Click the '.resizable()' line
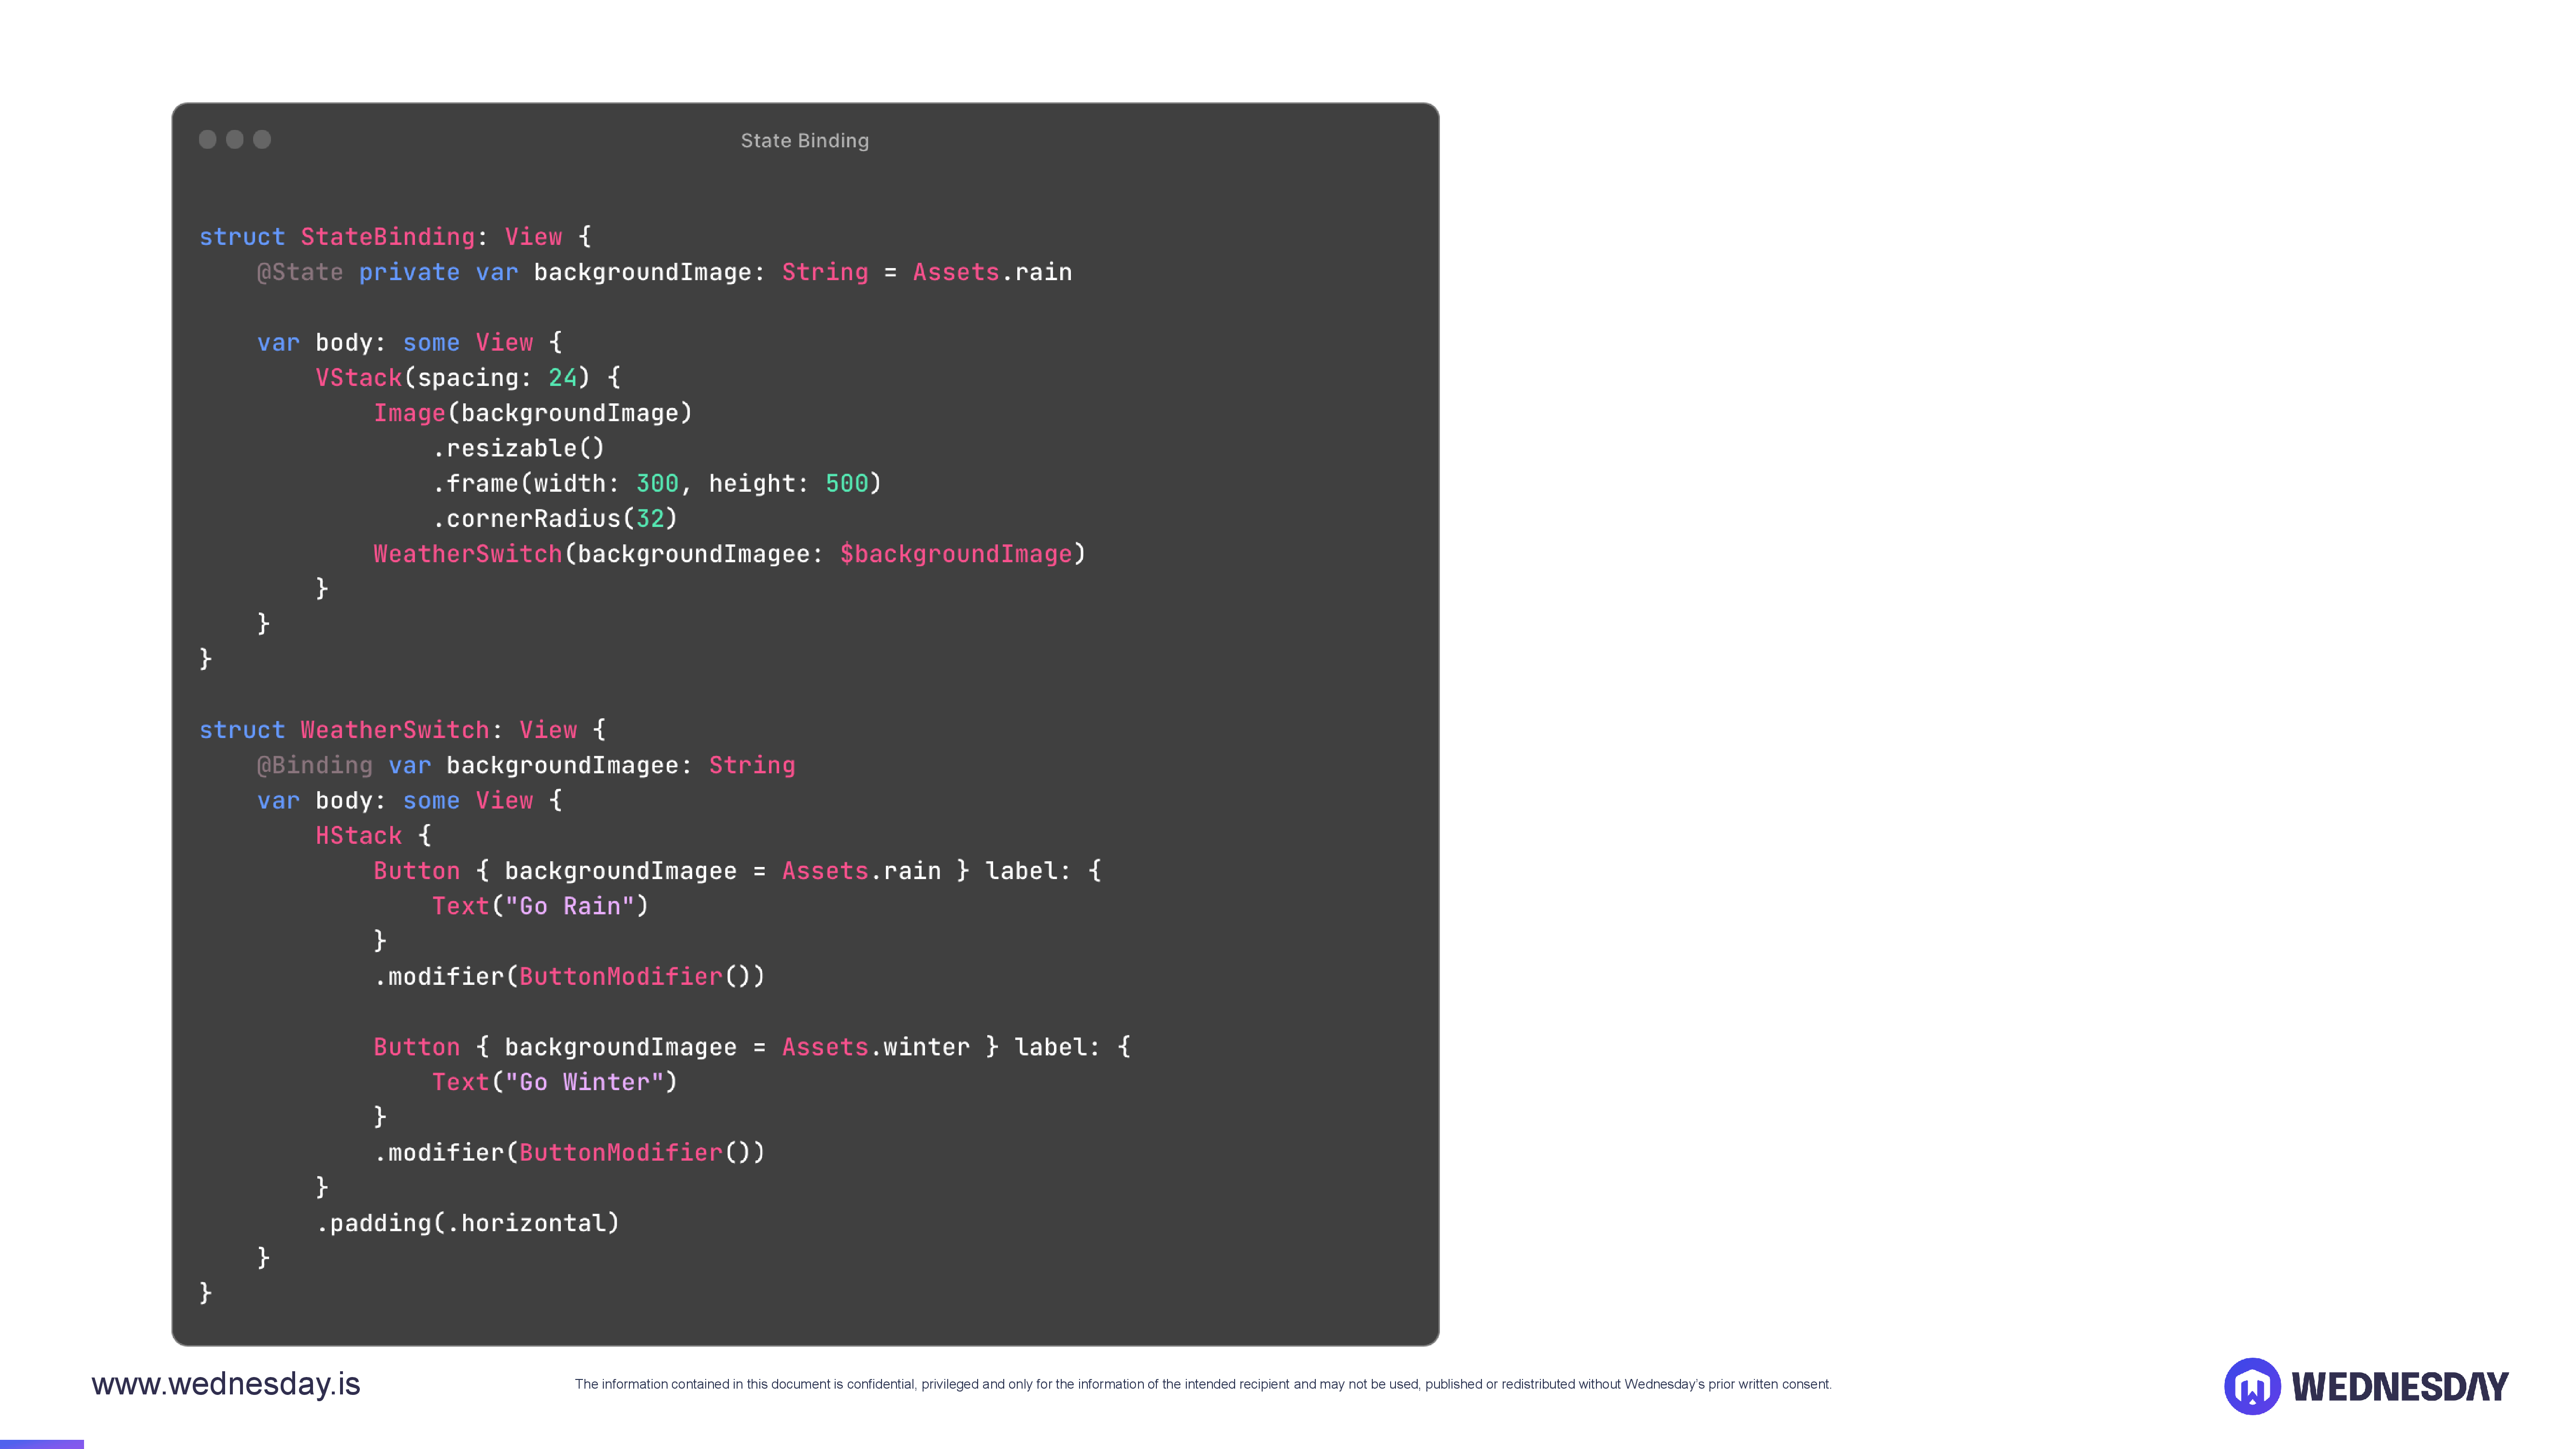The width and height of the screenshot is (2576, 1449). (x=519, y=448)
